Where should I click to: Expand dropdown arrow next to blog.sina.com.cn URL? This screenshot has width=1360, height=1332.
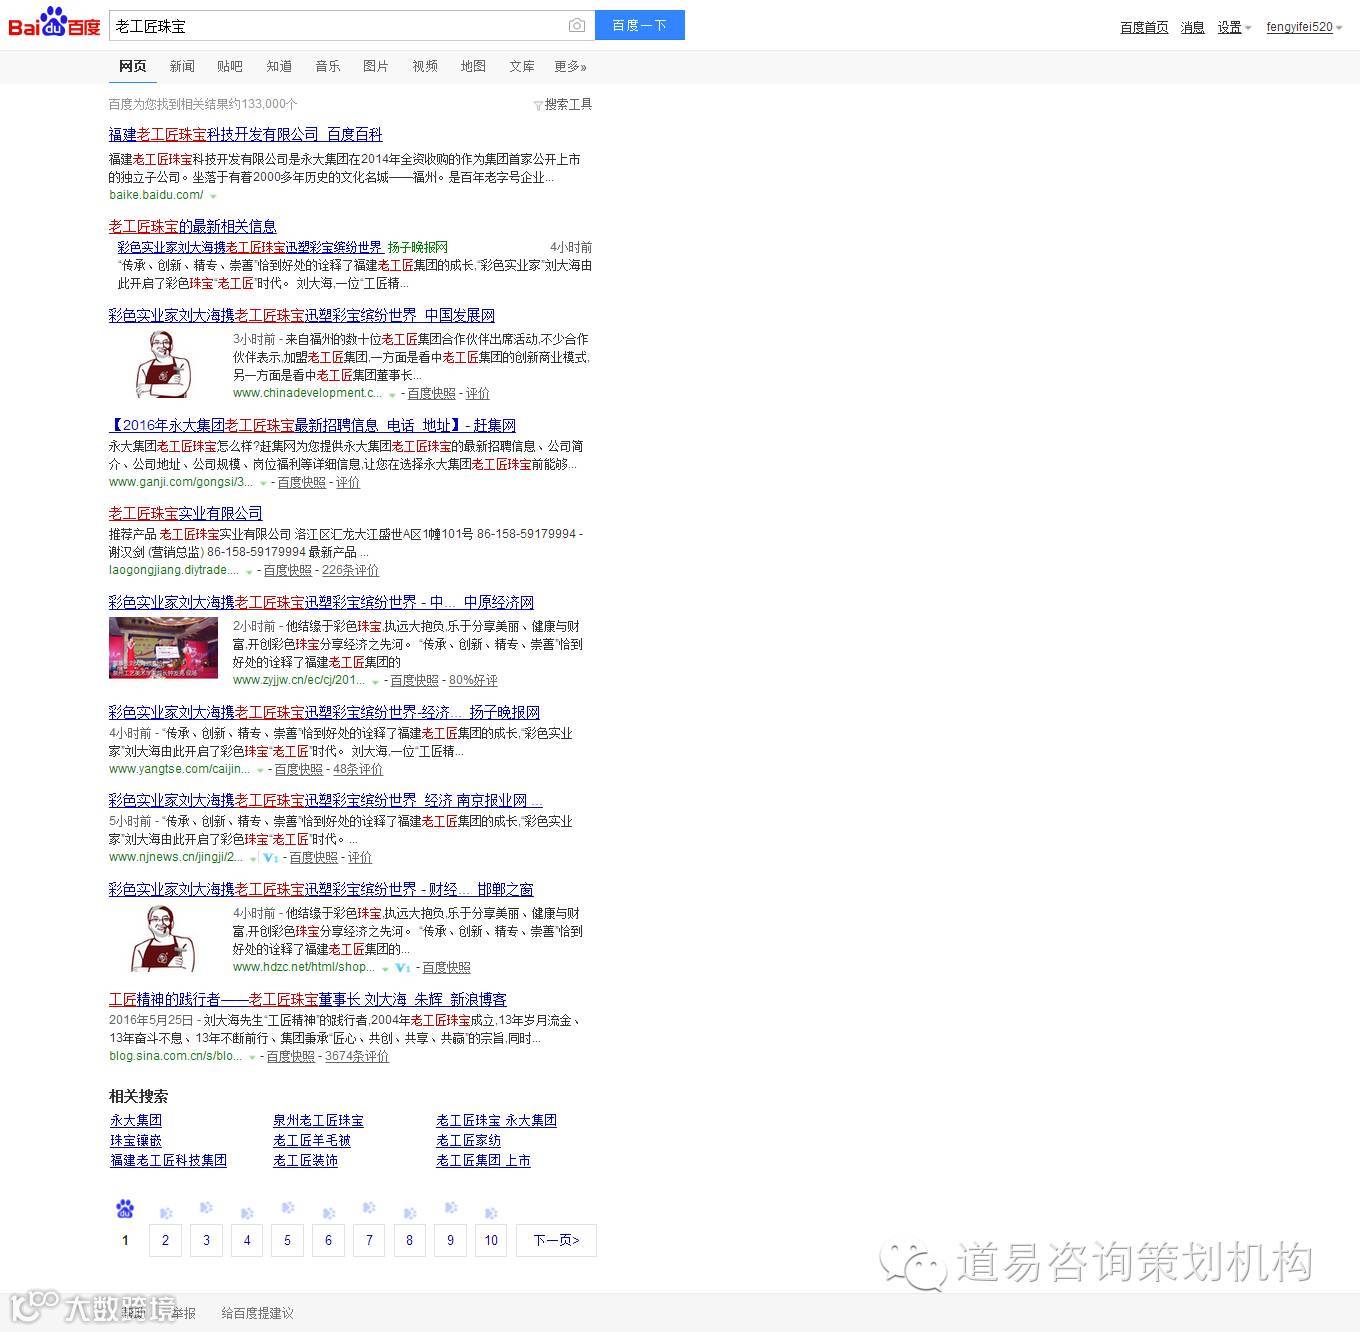(x=252, y=1057)
